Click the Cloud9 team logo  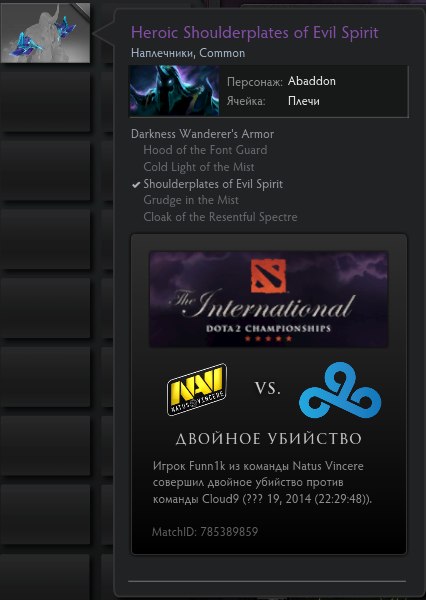[x=340, y=390]
